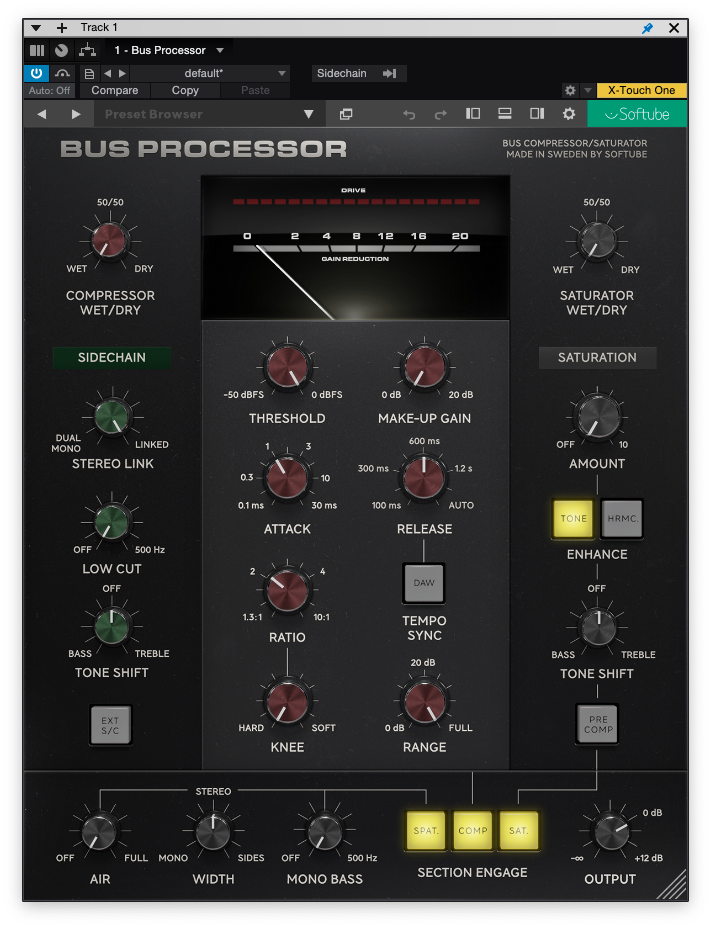Toggle the plugin power bypass button

(36, 73)
